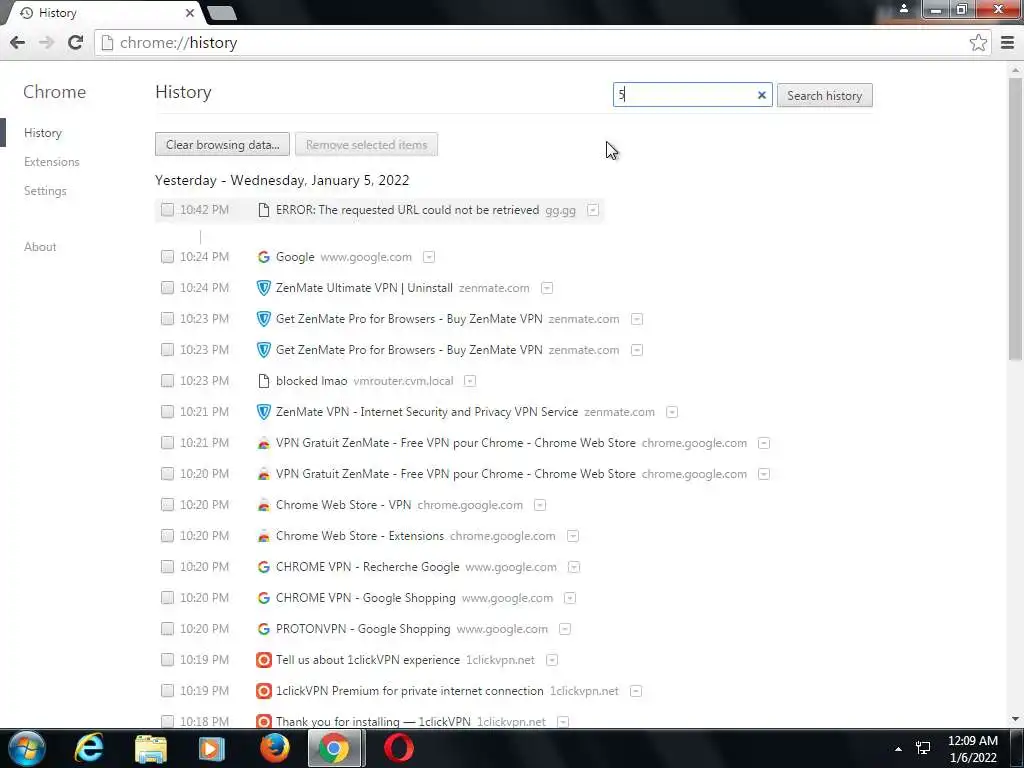Click the Google icon on CHROME VPN - Recherche Google
The width and height of the screenshot is (1024, 768).
coord(263,567)
